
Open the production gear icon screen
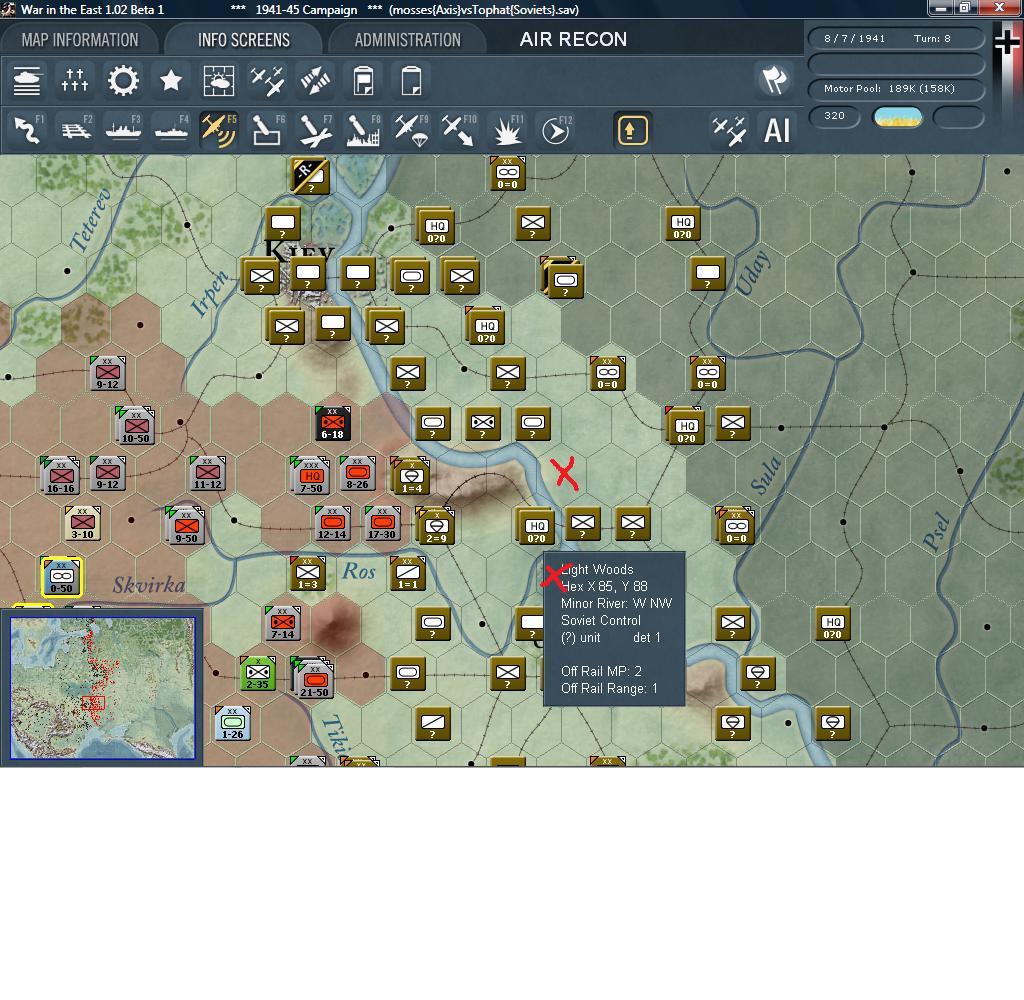pos(123,81)
